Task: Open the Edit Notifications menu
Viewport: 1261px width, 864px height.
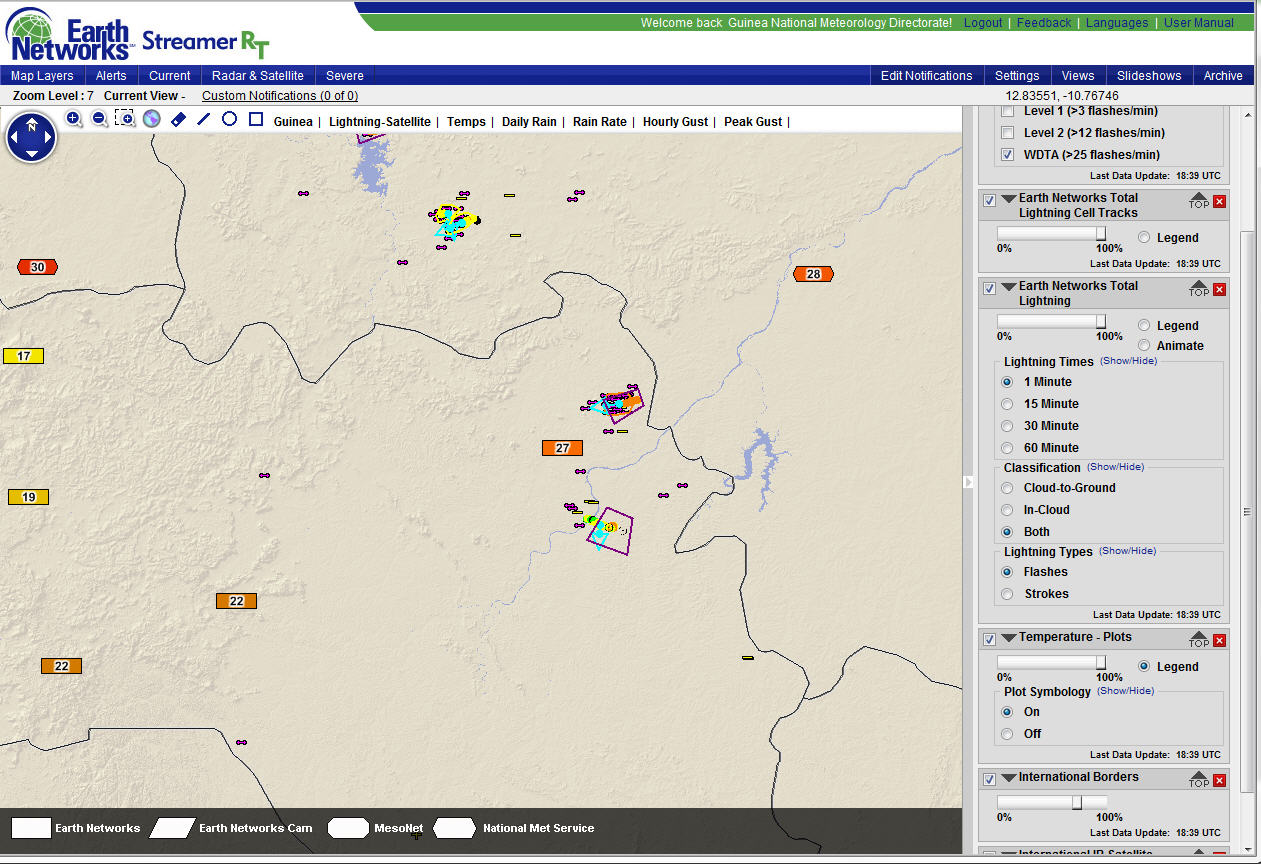Action: (x=926, y=76)
